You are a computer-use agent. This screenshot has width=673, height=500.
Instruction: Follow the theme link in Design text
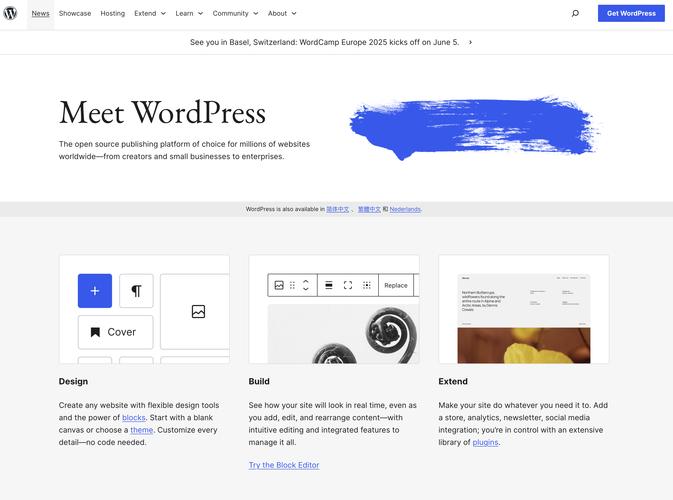[x=142, y=430]
